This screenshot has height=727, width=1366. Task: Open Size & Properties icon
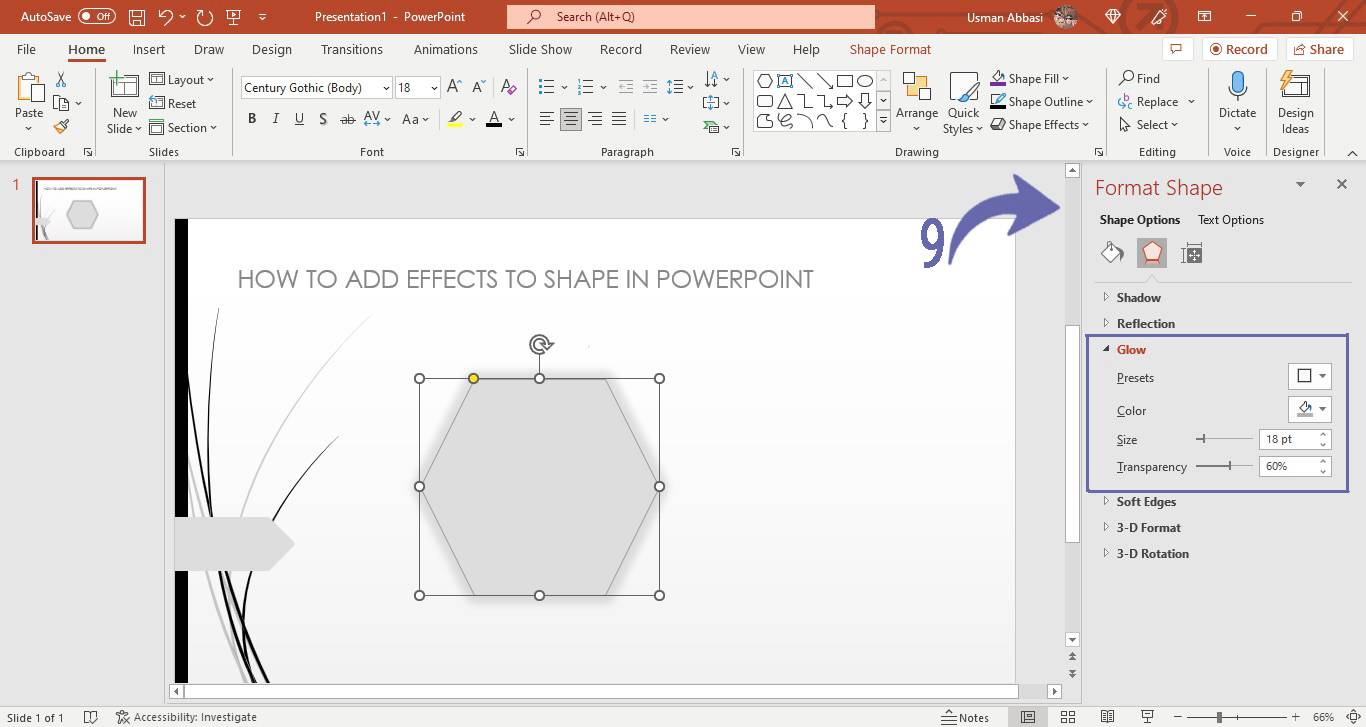(1191, 254)
